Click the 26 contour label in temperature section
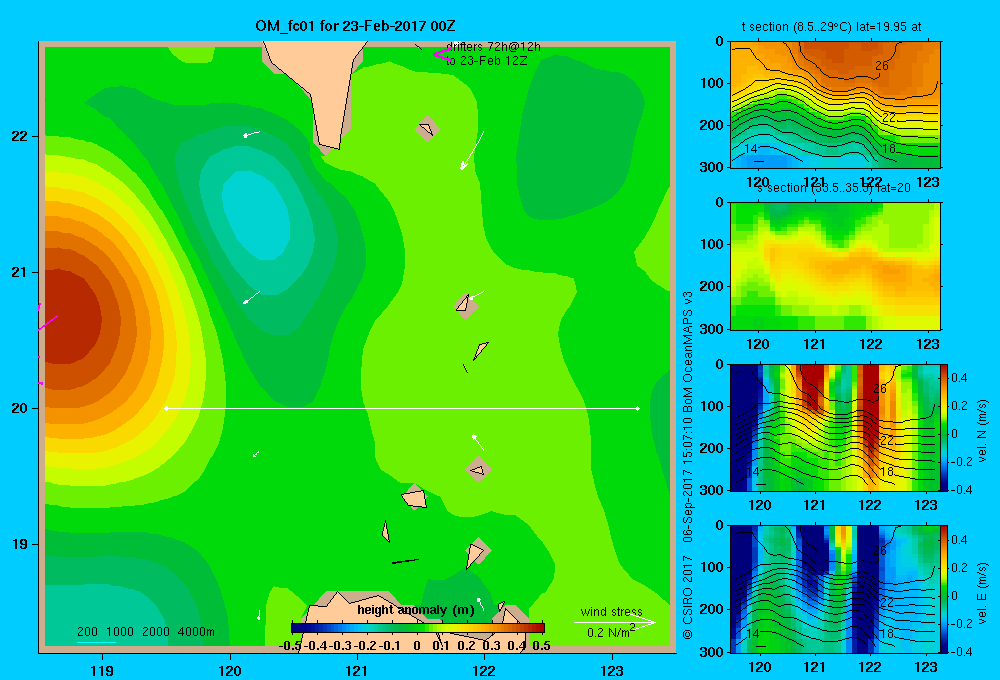The width and height of the screenshot is (1000, 680). tap(881, 66)
